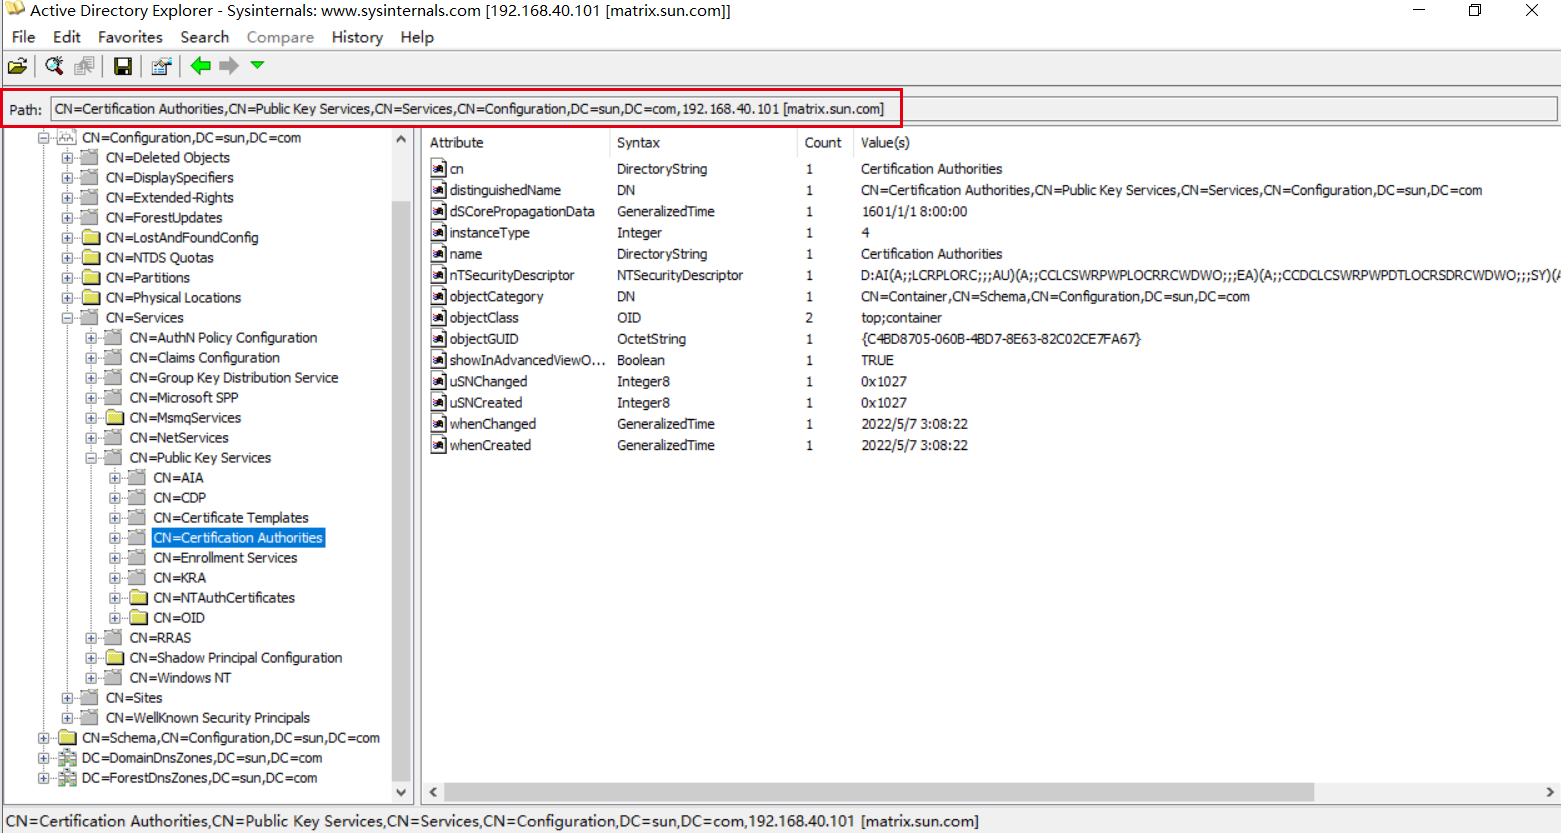Collapse the CN=Services tree node
This screenshot has width=1561, height=833.
tap(67, 318)
